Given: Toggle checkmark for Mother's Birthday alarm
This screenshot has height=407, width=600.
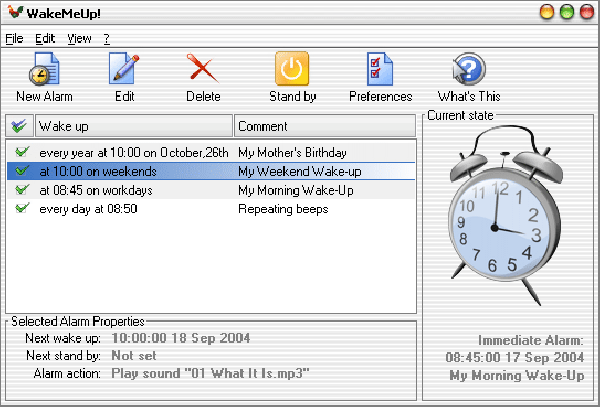Looking at the screenshot, I should 21,153.
